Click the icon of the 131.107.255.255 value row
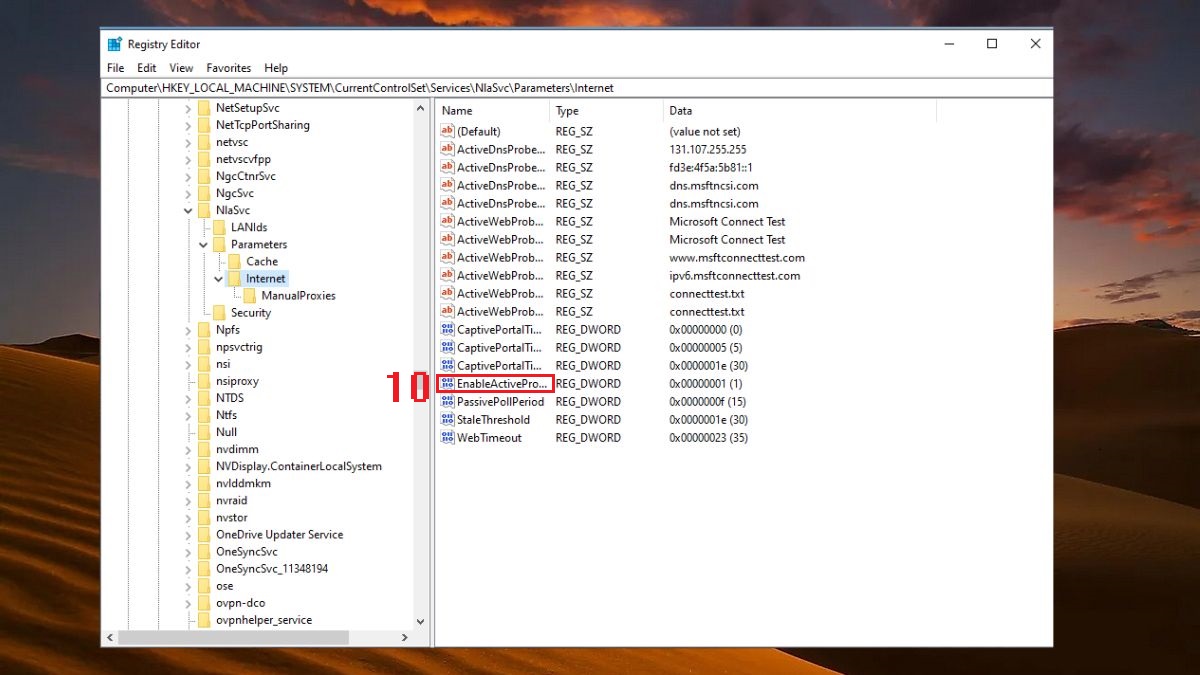This screenshot has width=1200, height=675. click(x=447, y=149)
